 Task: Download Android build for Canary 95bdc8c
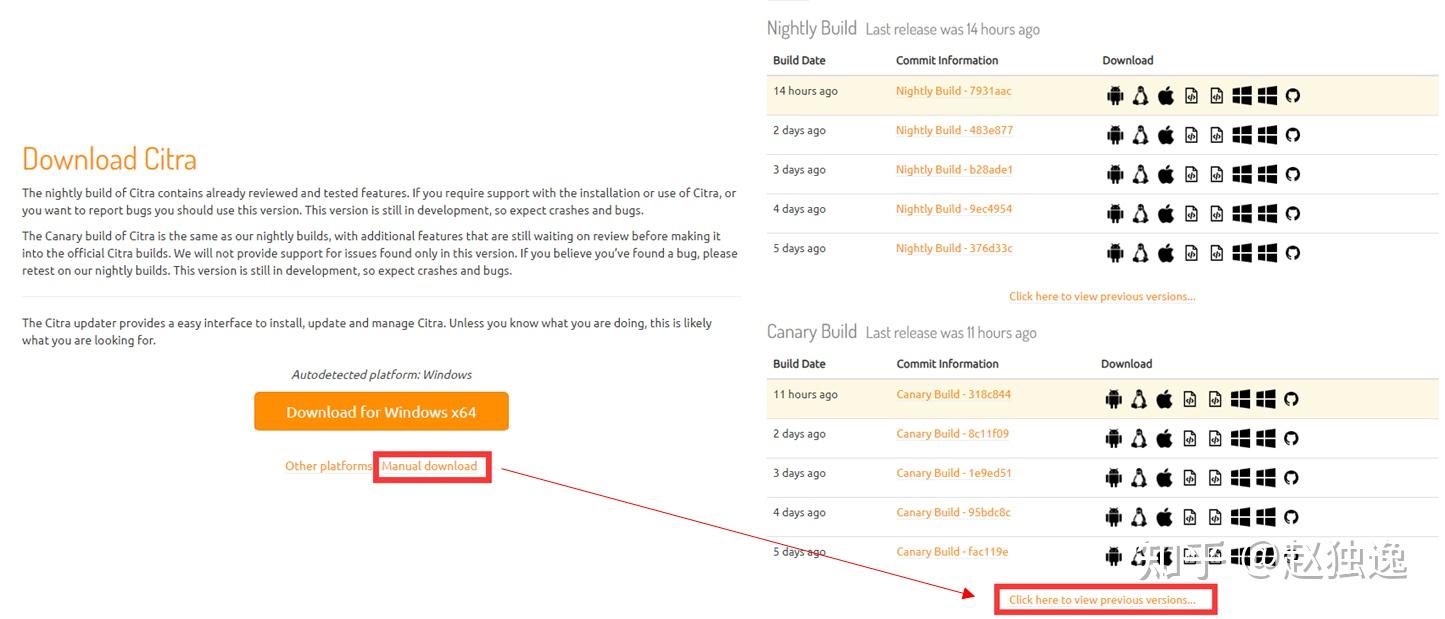[x=1114, y=517]
